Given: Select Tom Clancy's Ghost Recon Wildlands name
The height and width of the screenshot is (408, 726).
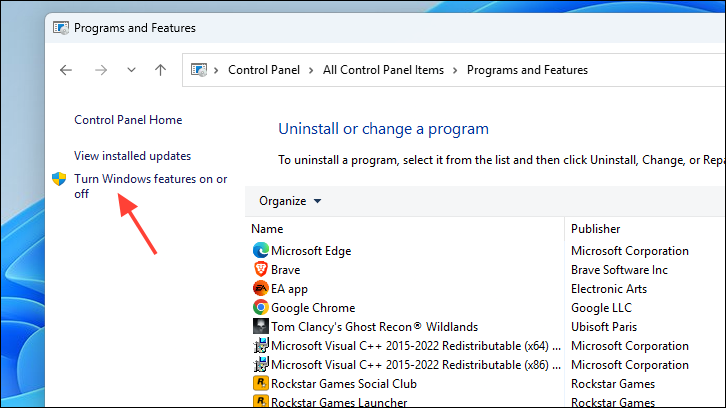Looking at the screenshot, I should point(375,327).
